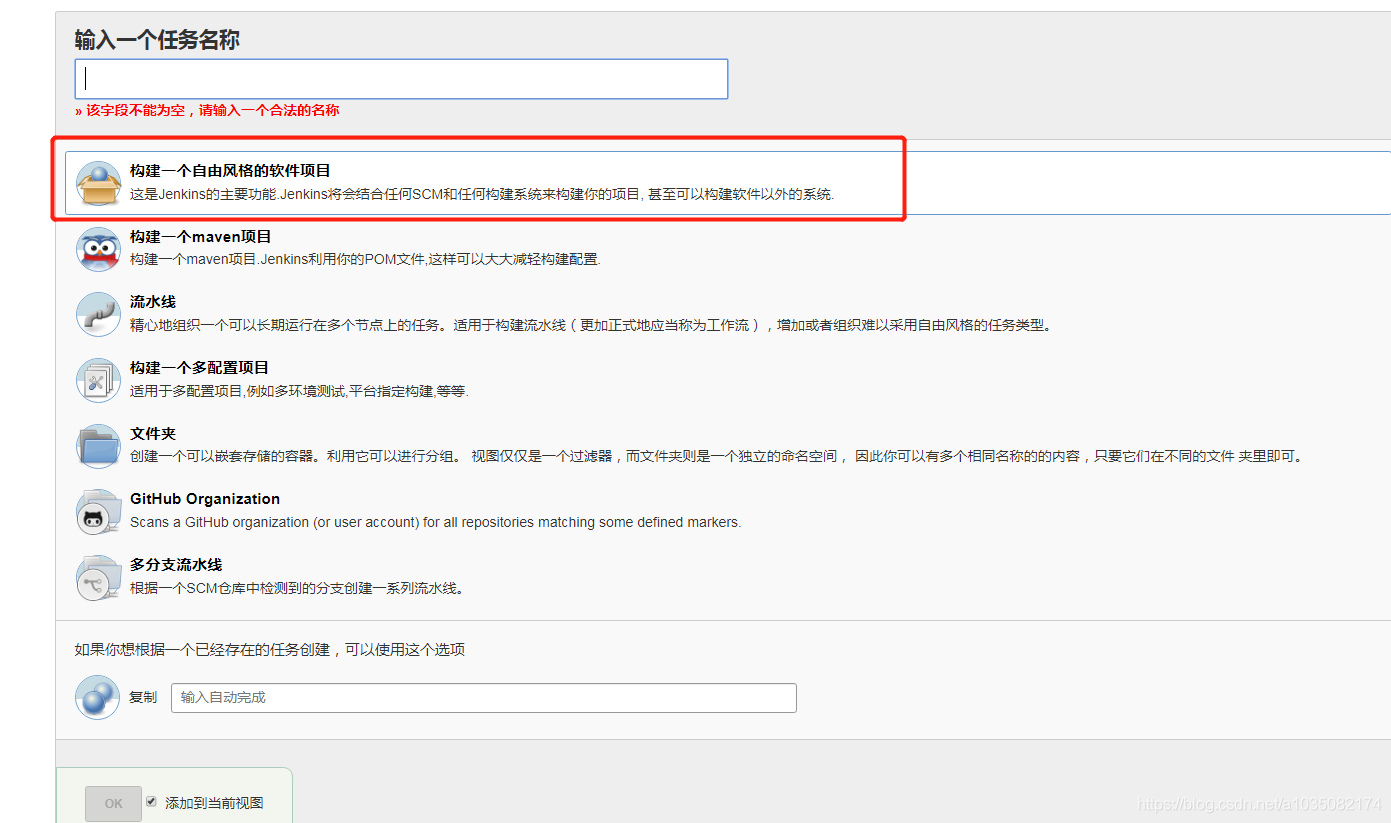Toggle the 添加到当前视图 checkbox
1391x823 pixels.
click(151, 802)
